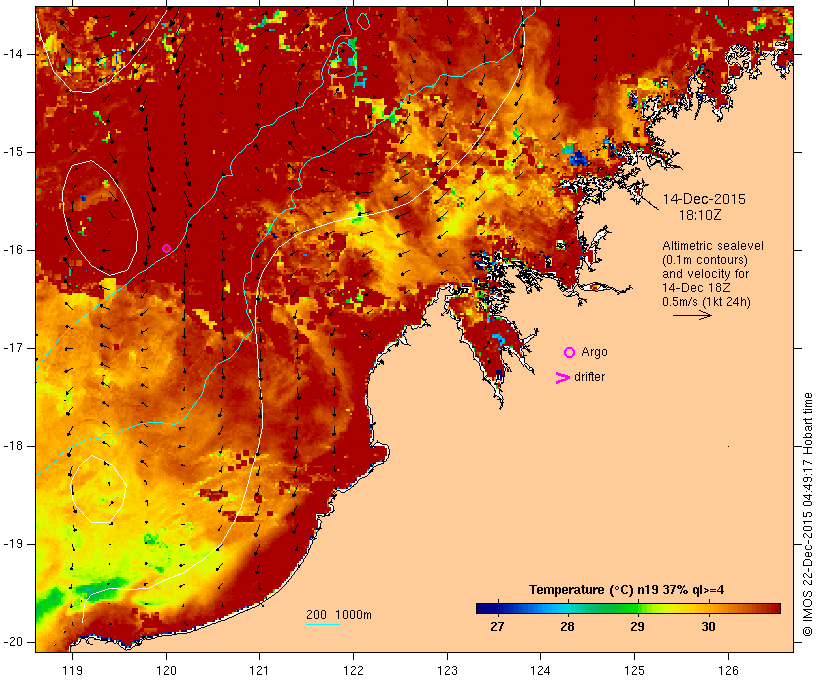Click the '0.5m/s (1kt 24h)' text
Screen dimensions: 820x680
(706, 302)
